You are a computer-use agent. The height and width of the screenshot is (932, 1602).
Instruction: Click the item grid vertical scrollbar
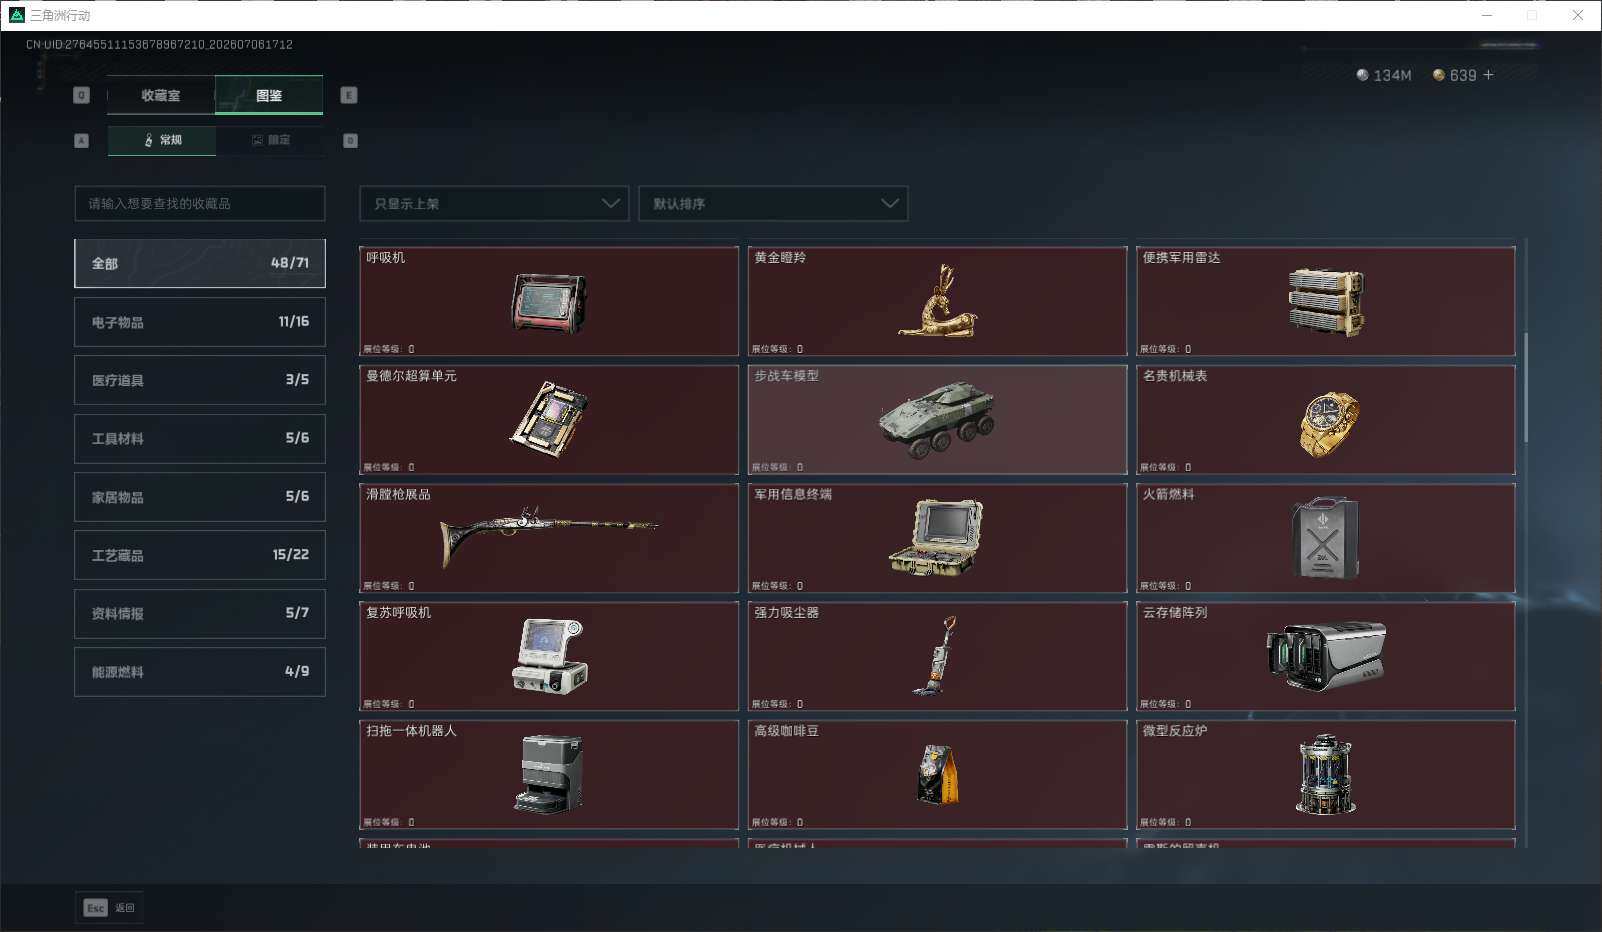(x=1526, y=387)
